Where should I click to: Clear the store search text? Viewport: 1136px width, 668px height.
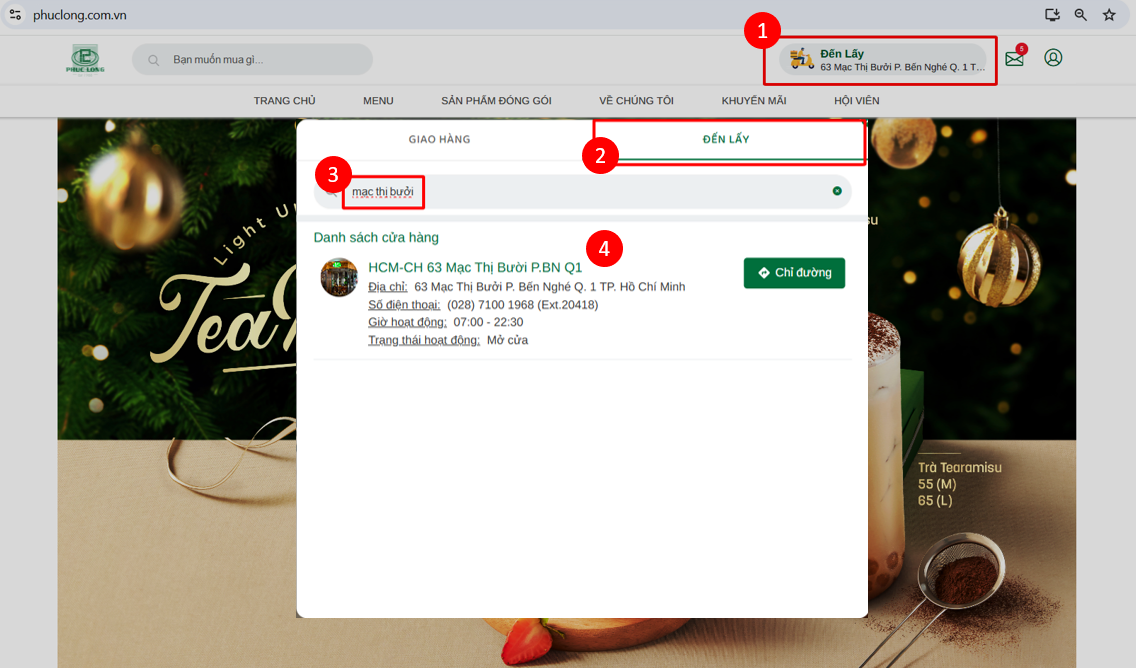click(x=837, y=191)
